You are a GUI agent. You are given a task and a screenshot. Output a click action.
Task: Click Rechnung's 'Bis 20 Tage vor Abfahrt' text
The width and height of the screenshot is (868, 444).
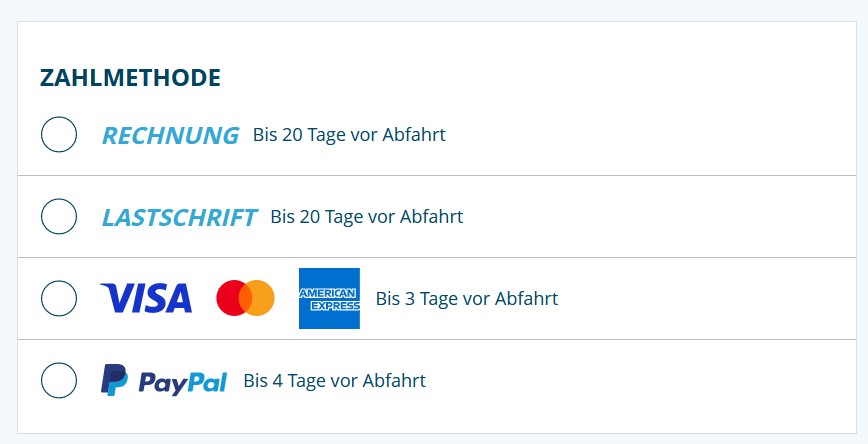[x=349, y=135]
